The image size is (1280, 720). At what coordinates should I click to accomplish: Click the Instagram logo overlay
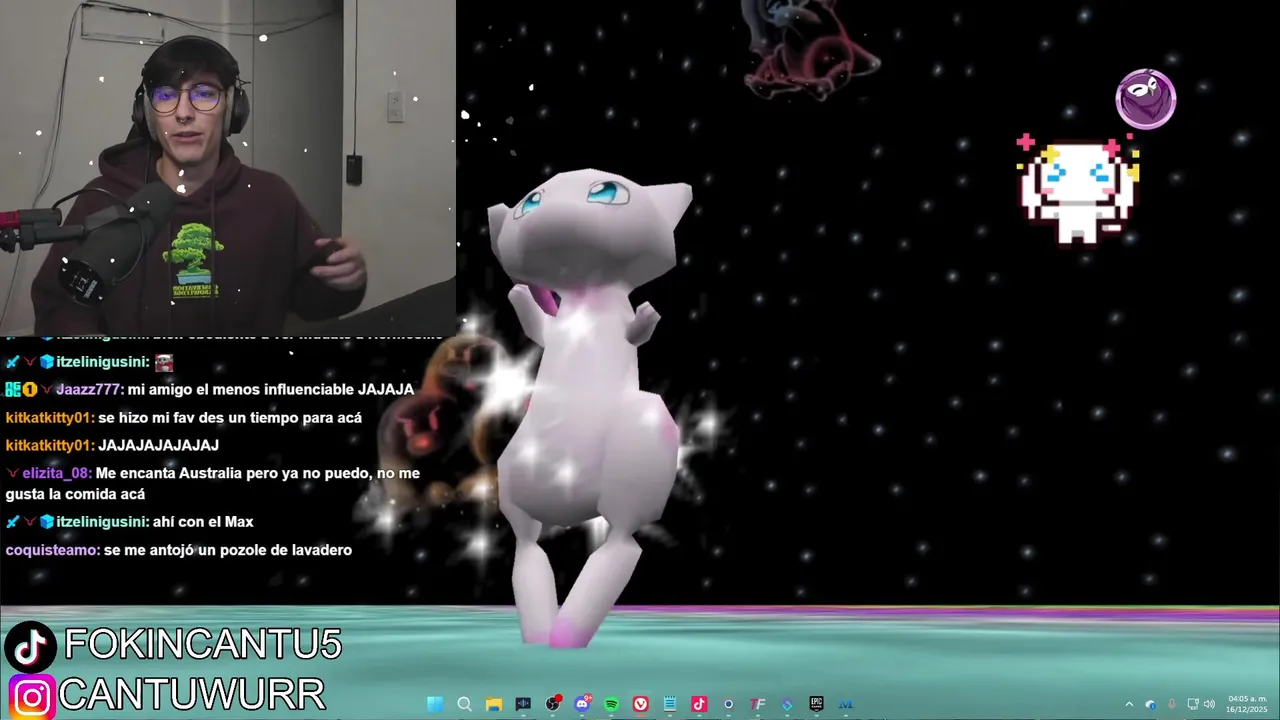[x=31, y=697]
